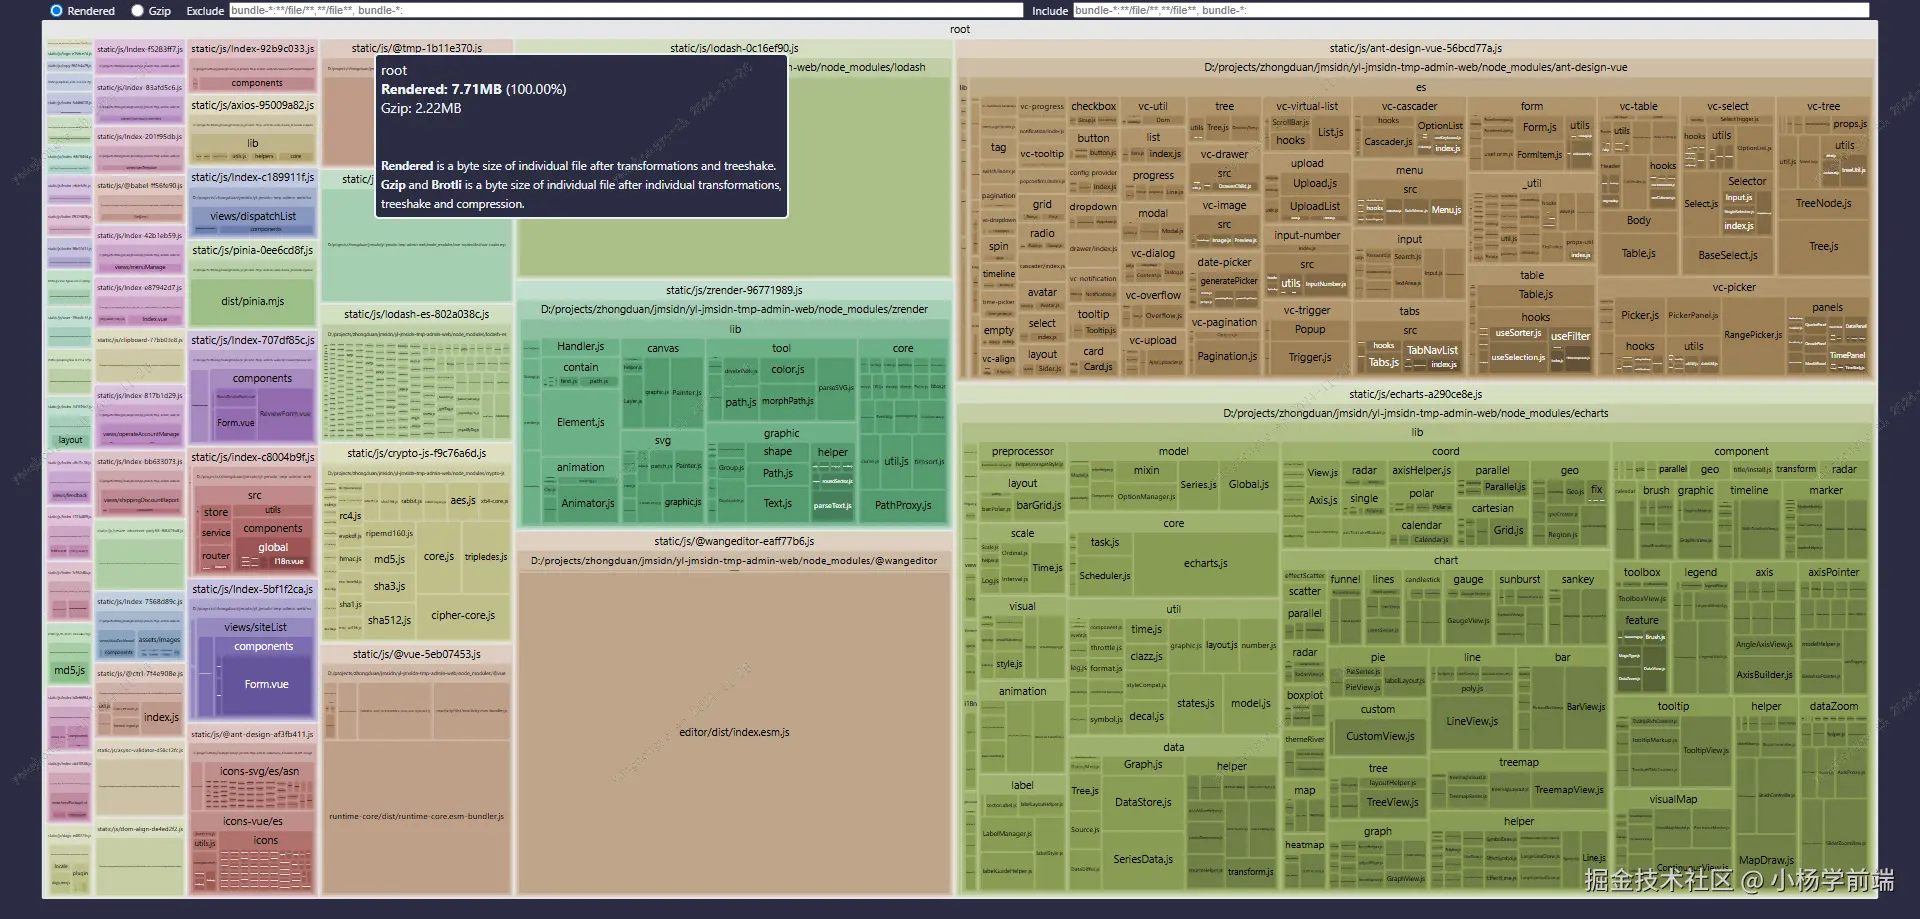Select the LineView.js block
This screenshot has width=1920, height=919.
click(1472, 721)
